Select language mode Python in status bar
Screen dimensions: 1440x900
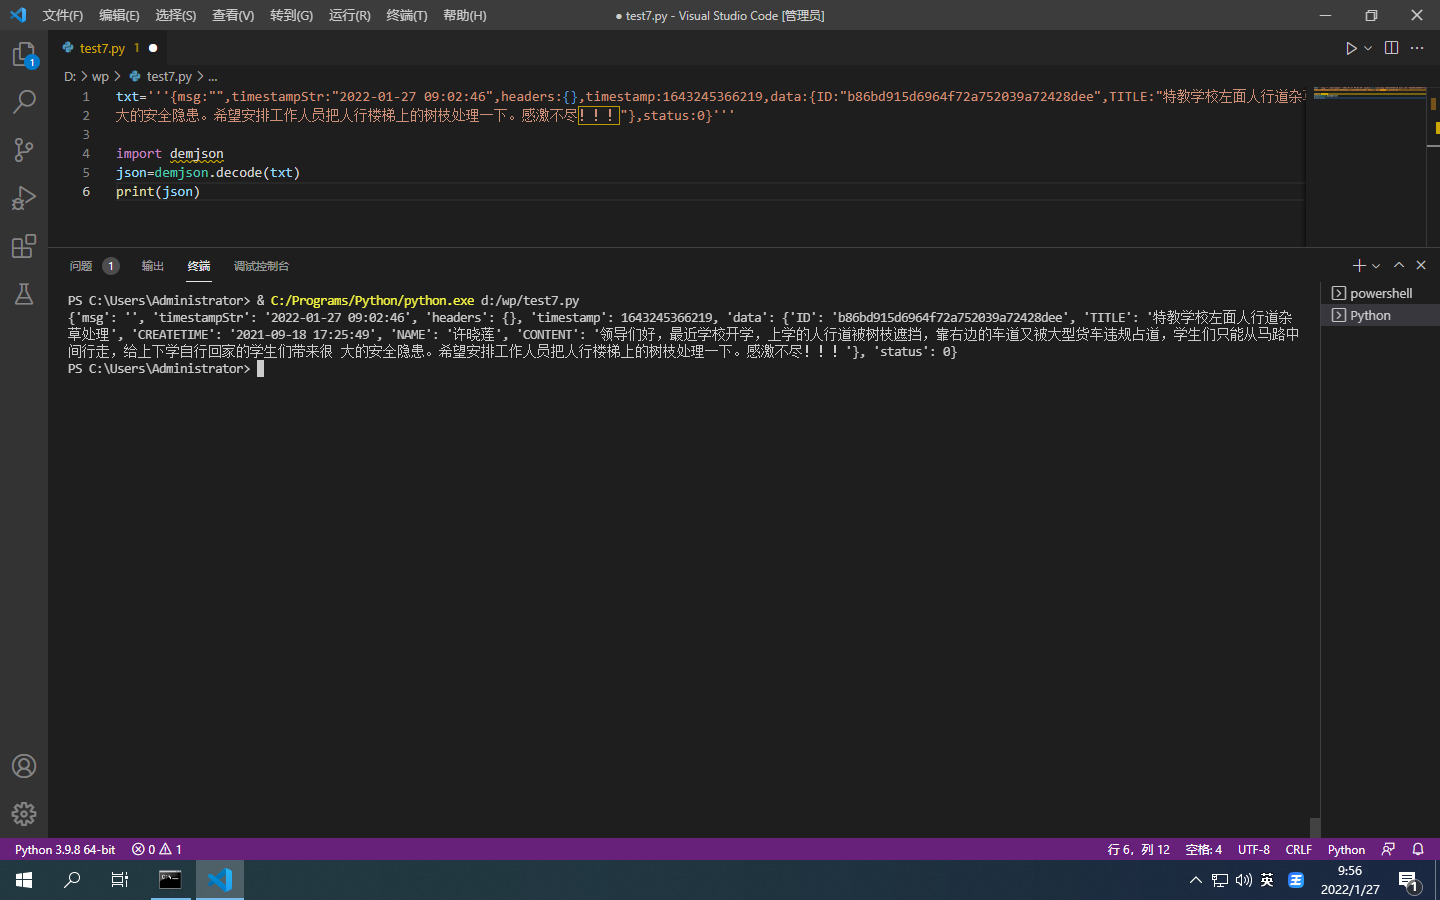1346,849
